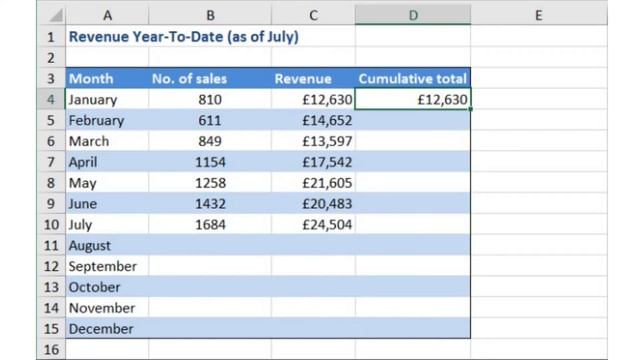Image resolution: width=640 pixels, height=360 pixels.
Task: Select row 7 header
Action: click(x=51, y=162)
